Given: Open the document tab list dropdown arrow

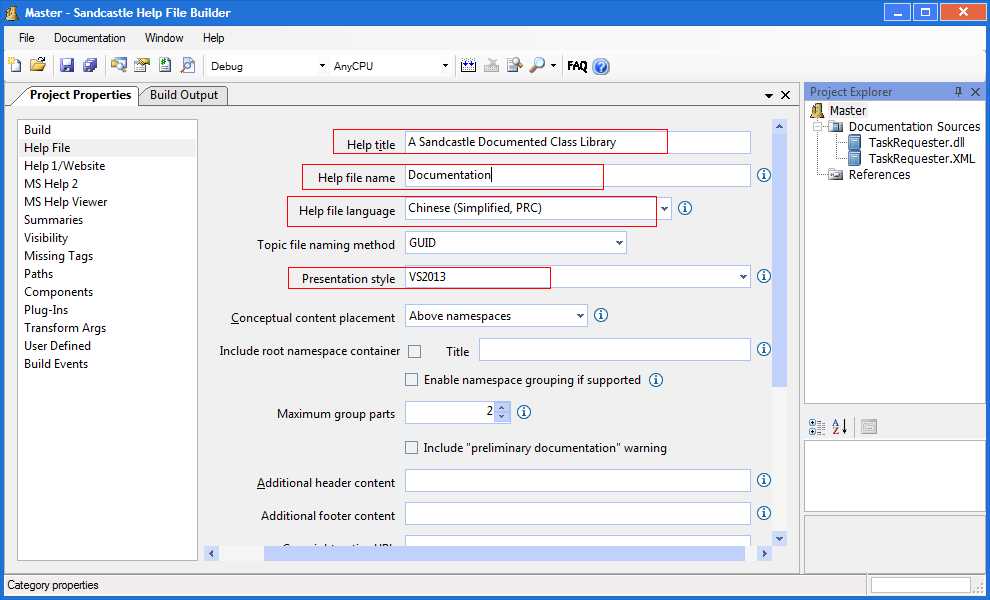Looking at the screenshot, I should coord(768,96).
